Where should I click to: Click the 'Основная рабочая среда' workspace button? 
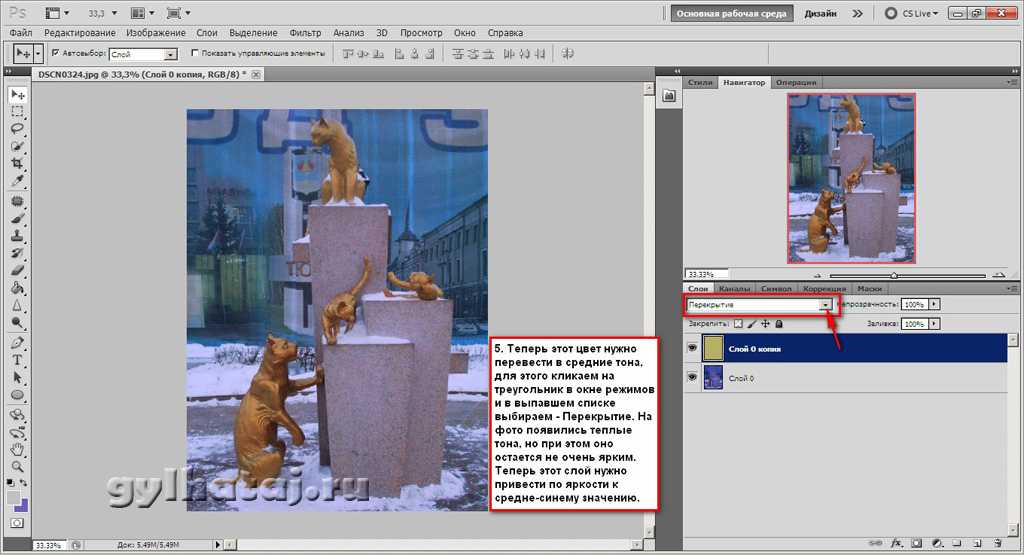point(733,14)
